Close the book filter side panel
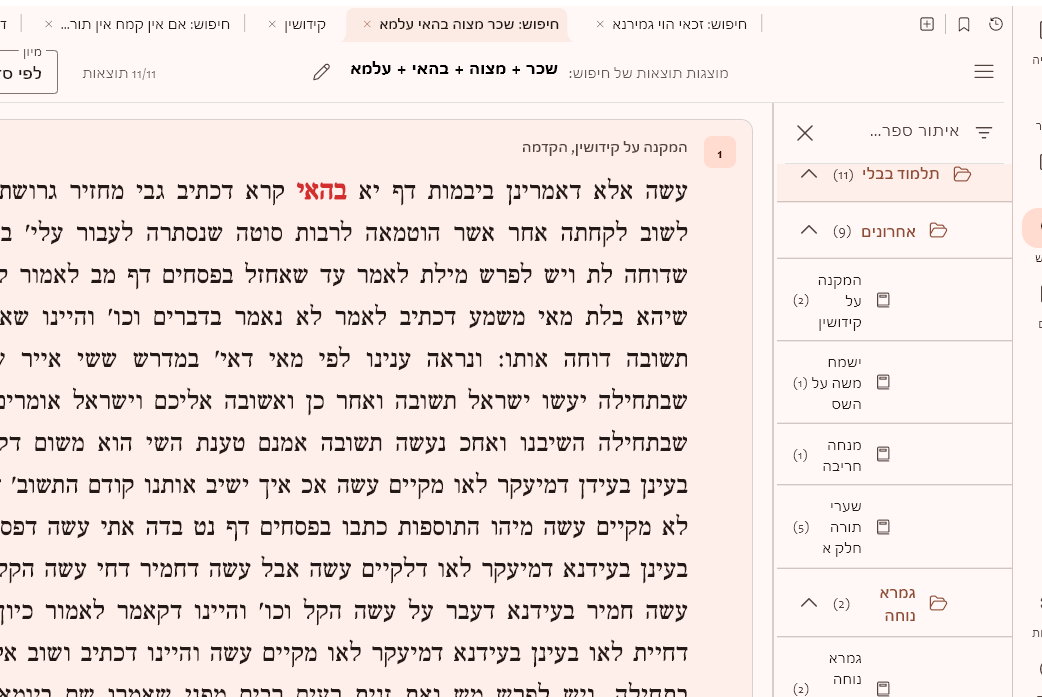Viewport: 1042px width, 697px height. (x=805, y=132)
